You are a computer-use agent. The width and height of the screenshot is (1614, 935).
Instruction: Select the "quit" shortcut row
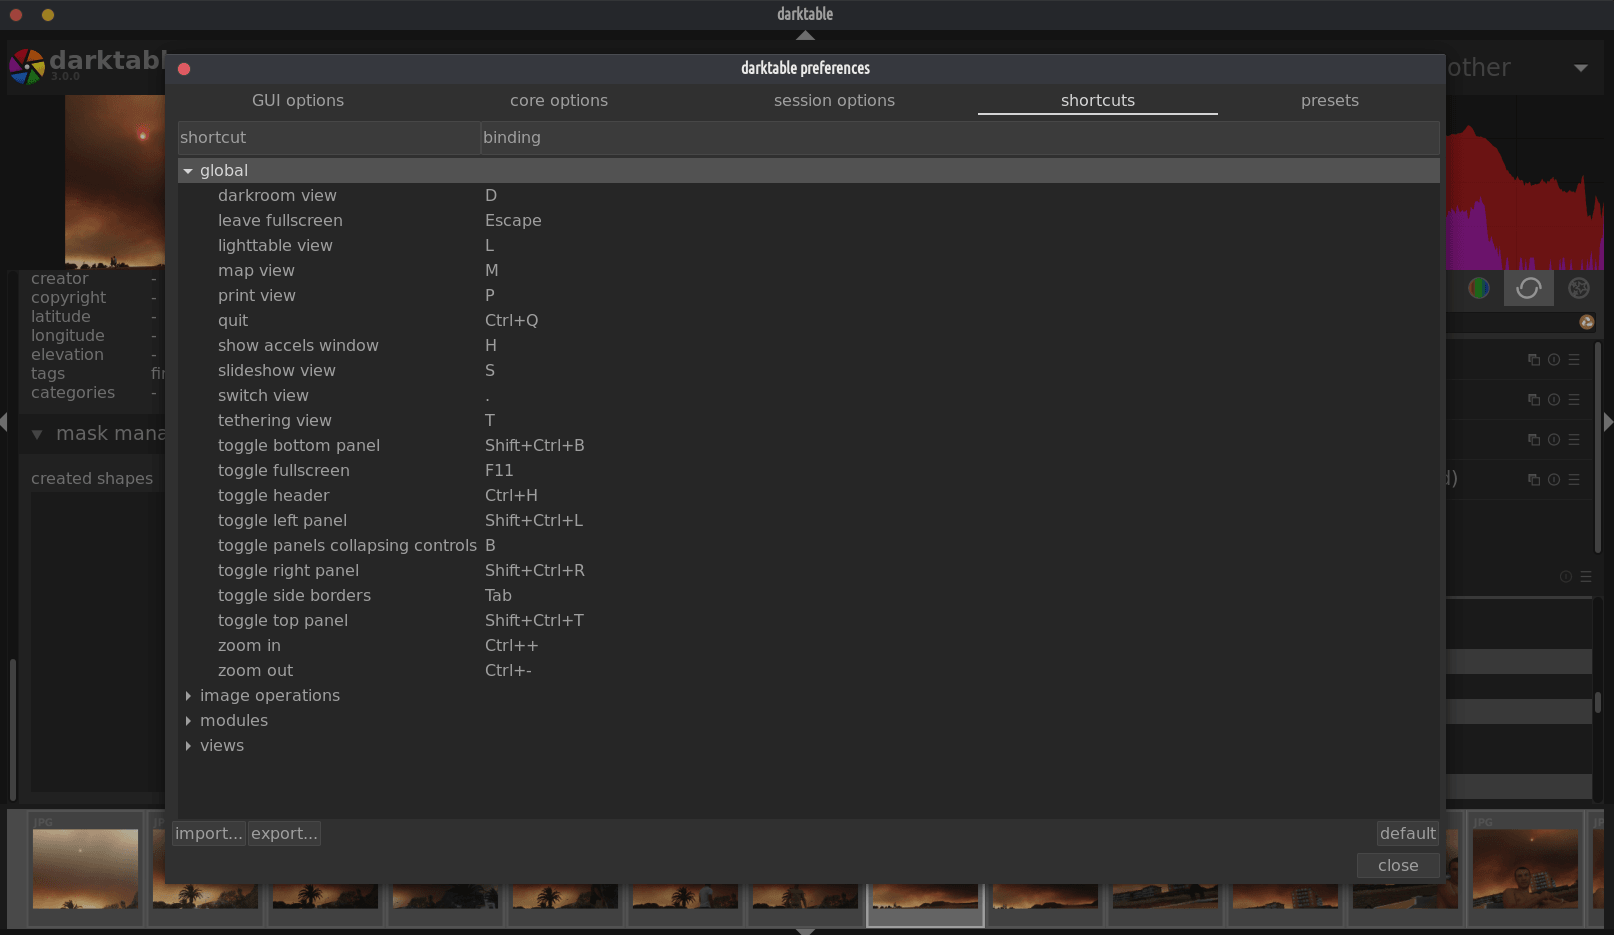click(x=809, y=321)
